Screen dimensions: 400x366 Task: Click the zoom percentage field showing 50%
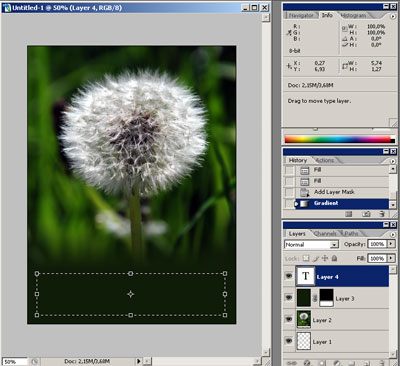click(15, 361)
